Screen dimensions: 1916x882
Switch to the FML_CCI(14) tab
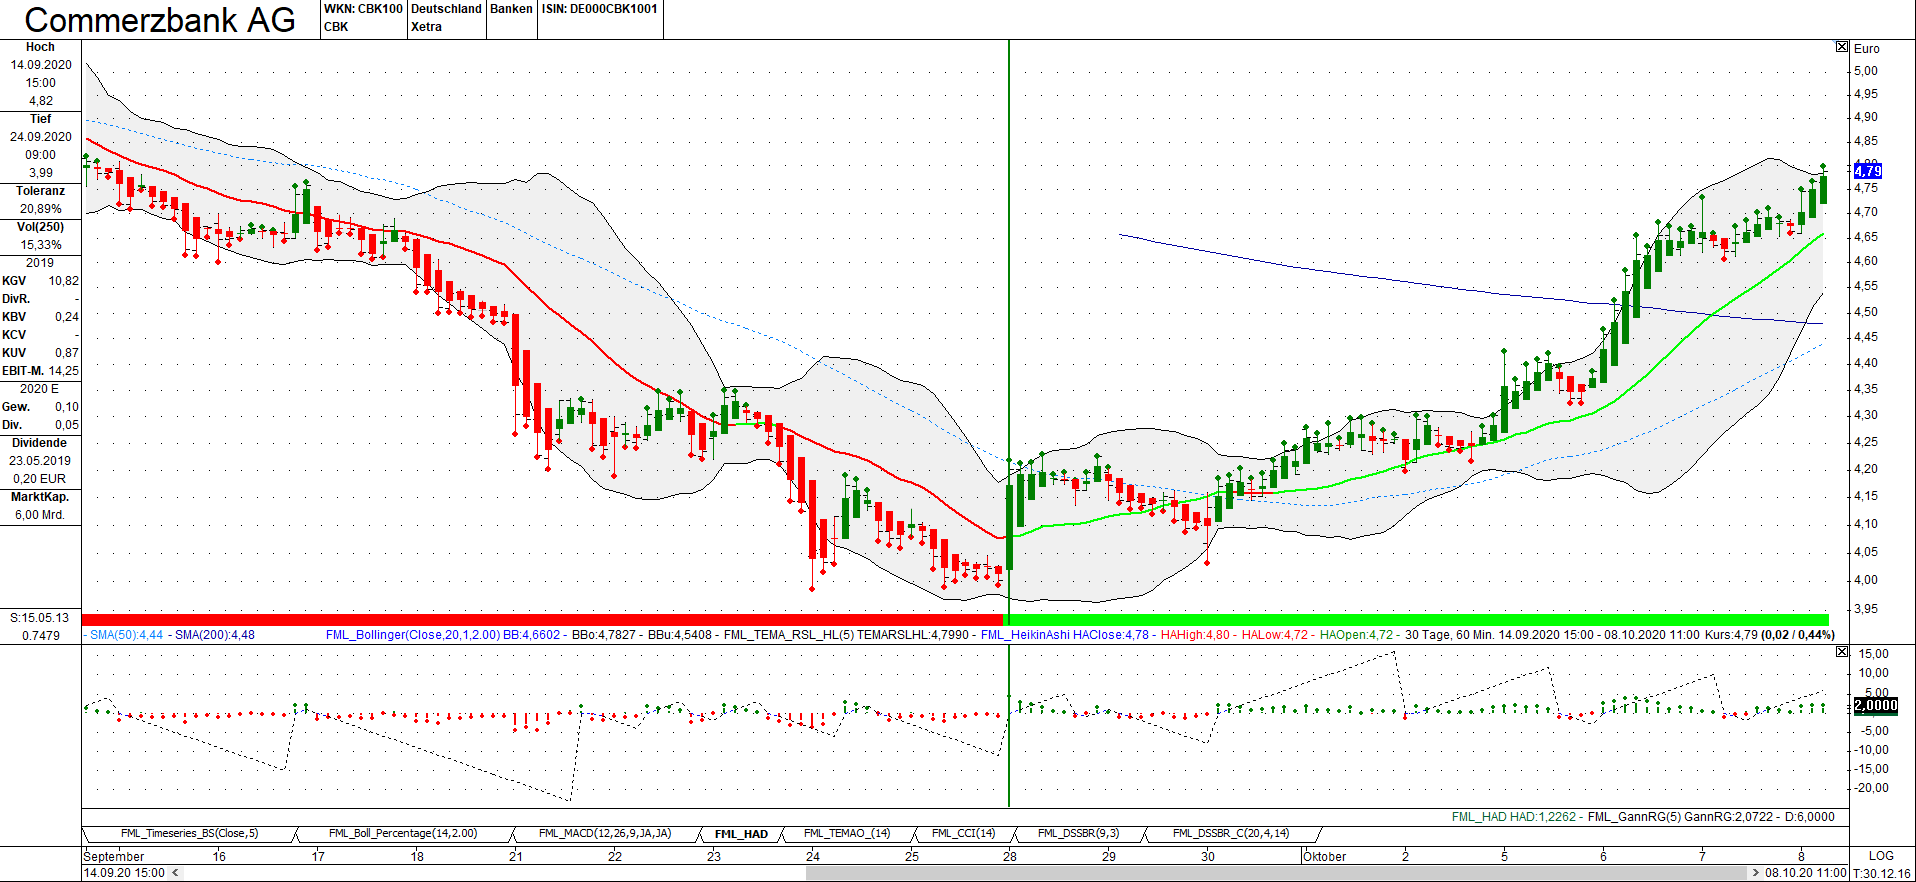(963, 834)
